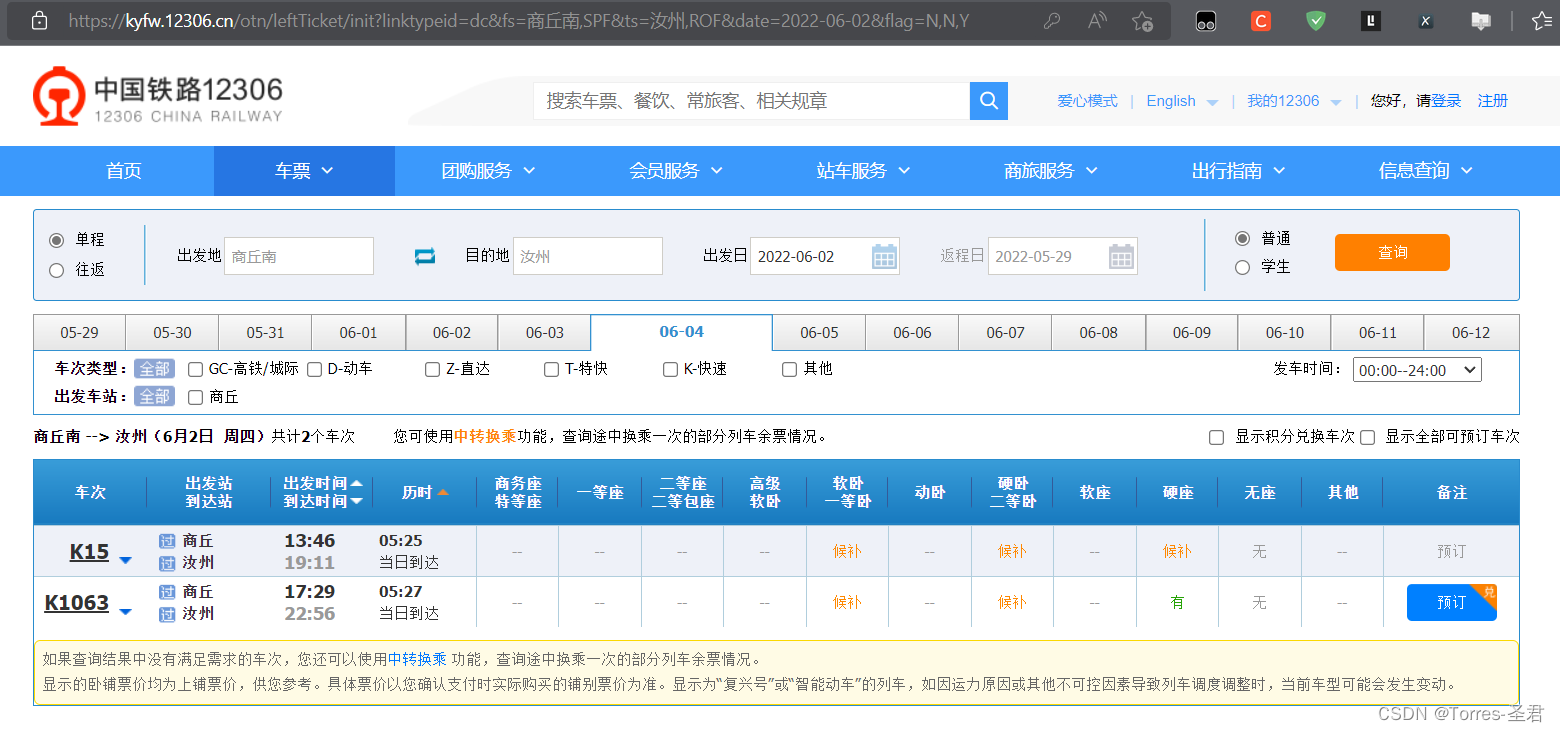
Task: Click the 出发地 station input field
Action: (299, 256)
